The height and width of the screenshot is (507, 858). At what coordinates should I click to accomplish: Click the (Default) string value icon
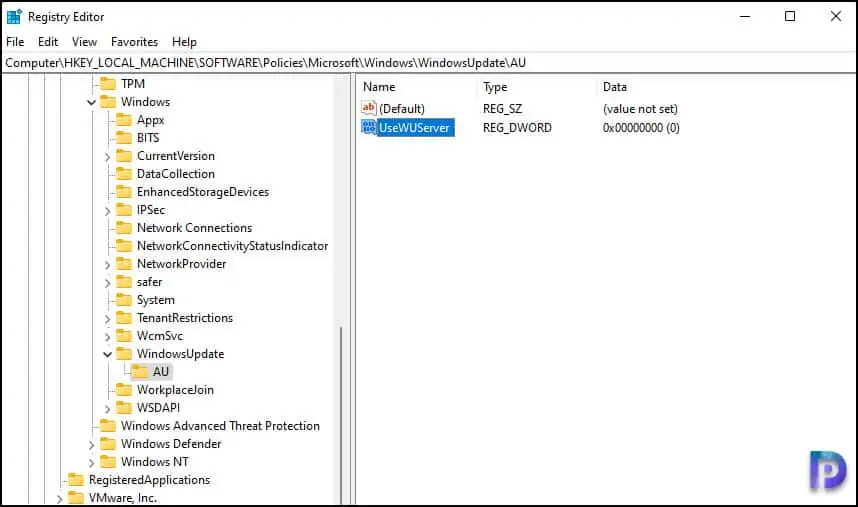369,108
